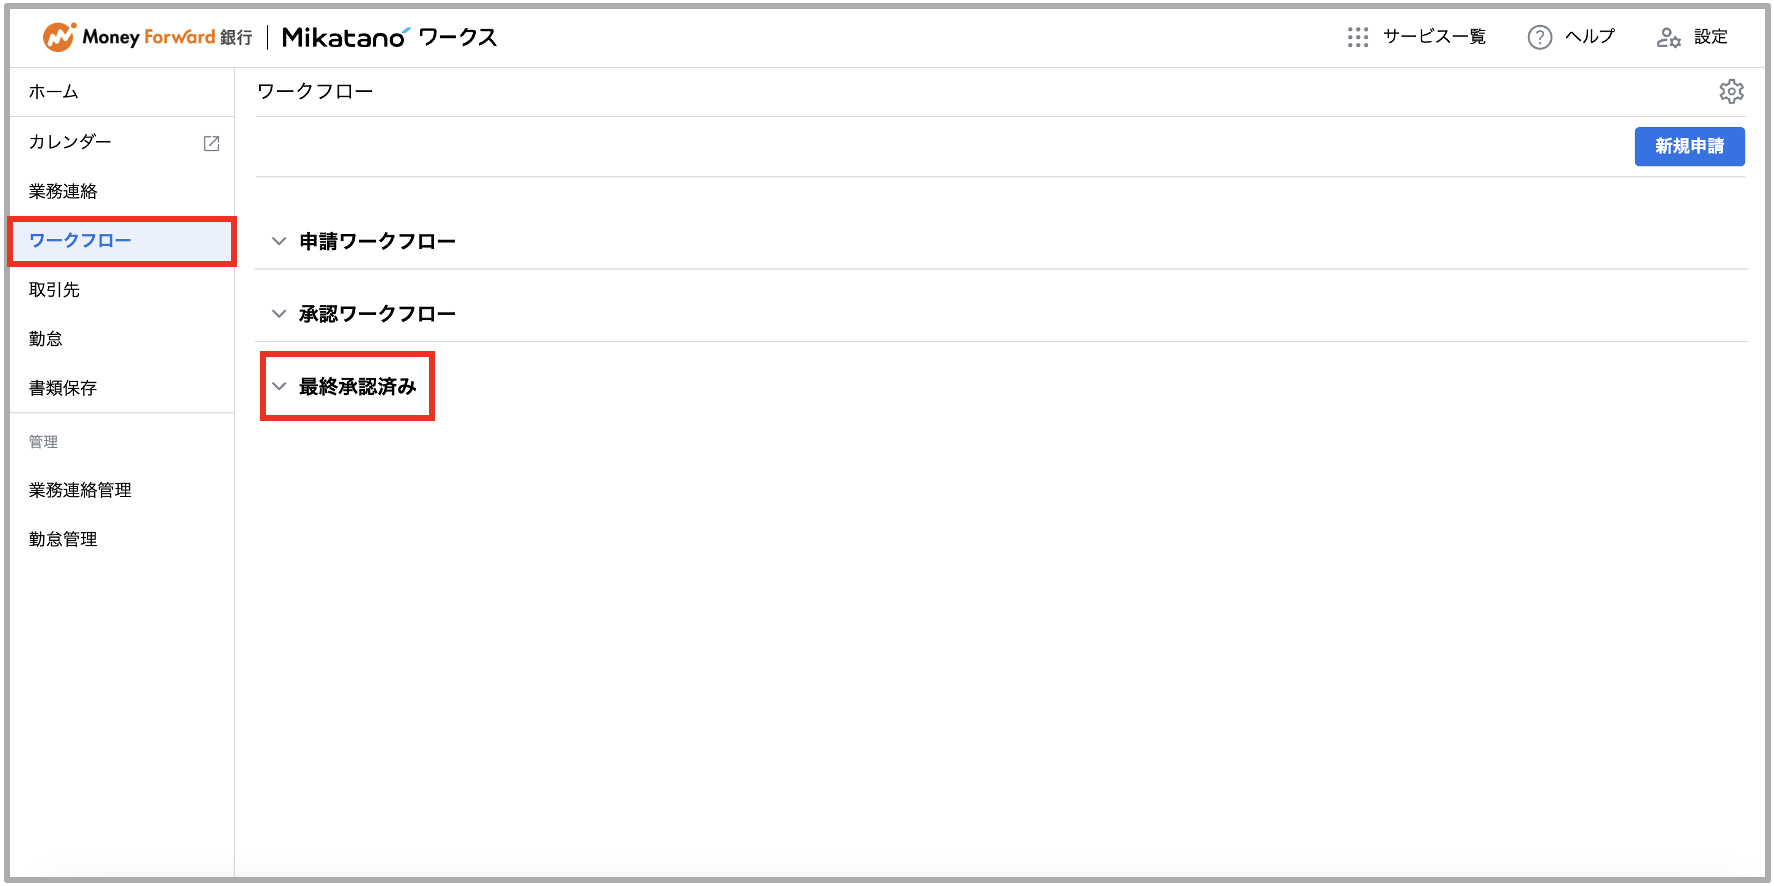Click the Money Forward logo icon

(x=59, y=37)
